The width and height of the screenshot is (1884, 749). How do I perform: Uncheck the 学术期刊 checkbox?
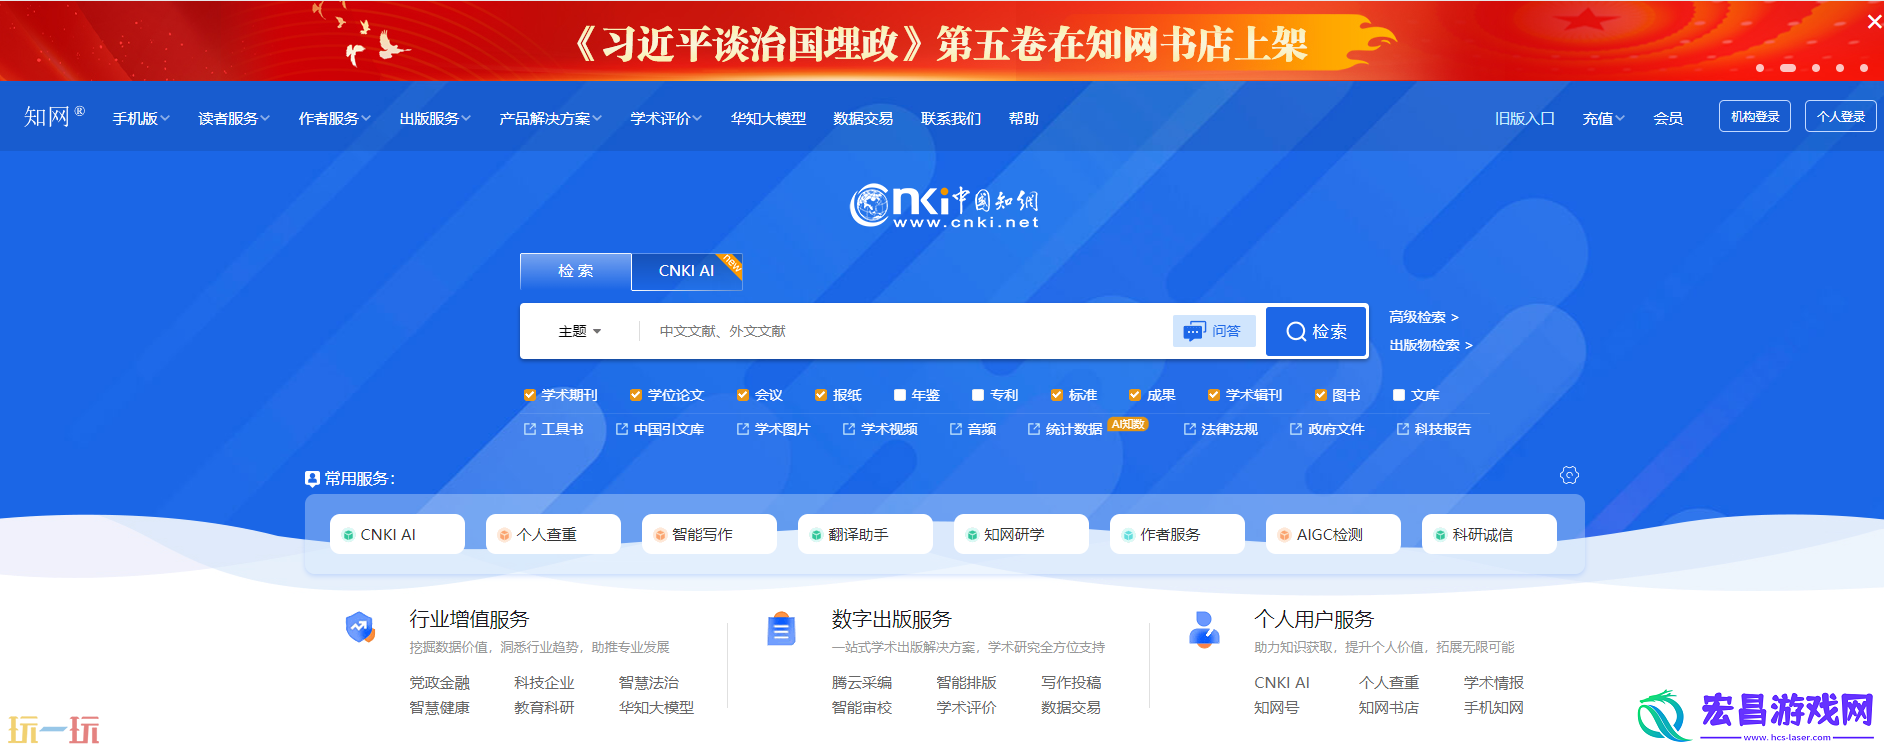(530, 395)
